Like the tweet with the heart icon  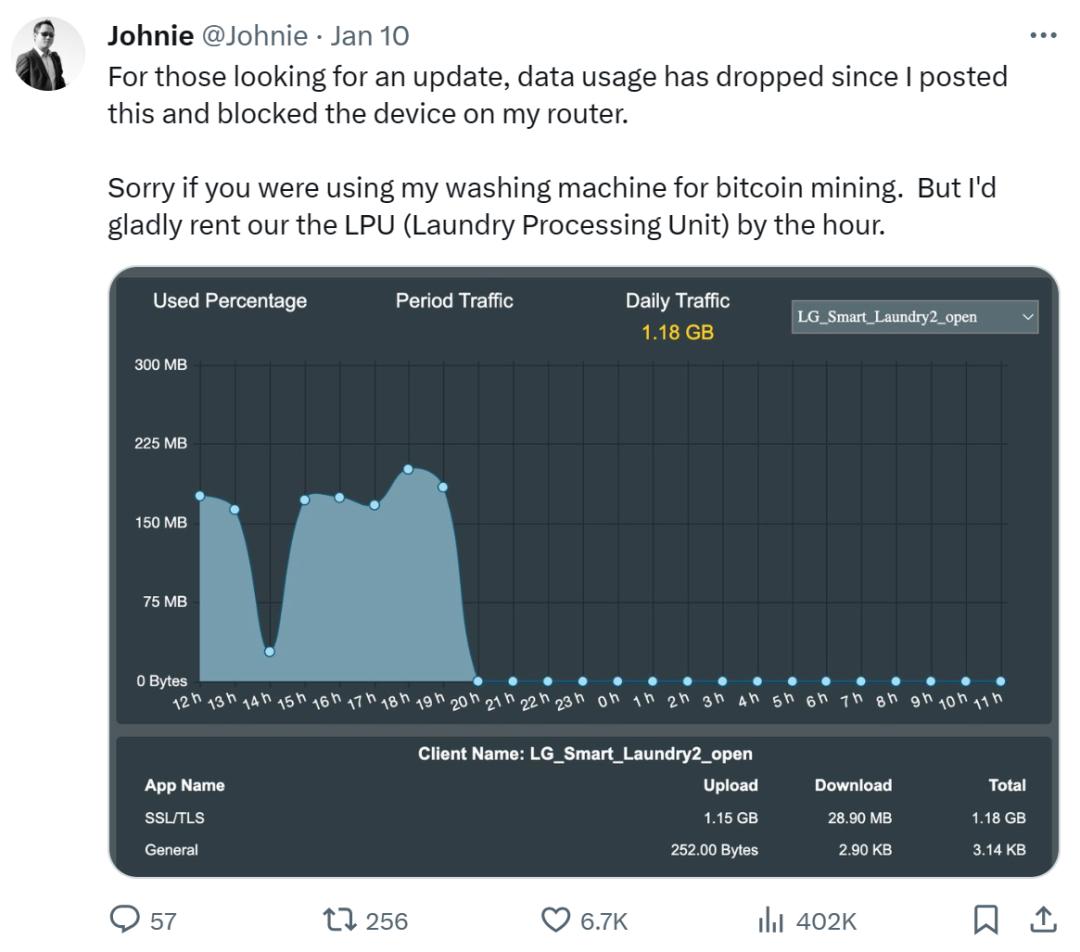[555, 919]
